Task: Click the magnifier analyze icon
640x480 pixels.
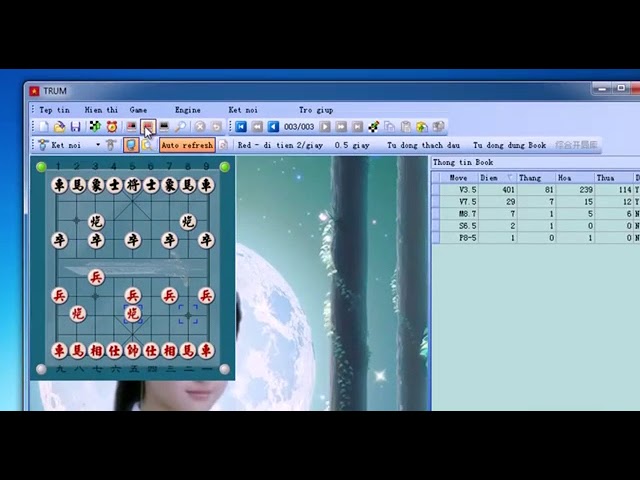Action: point(180,127)
